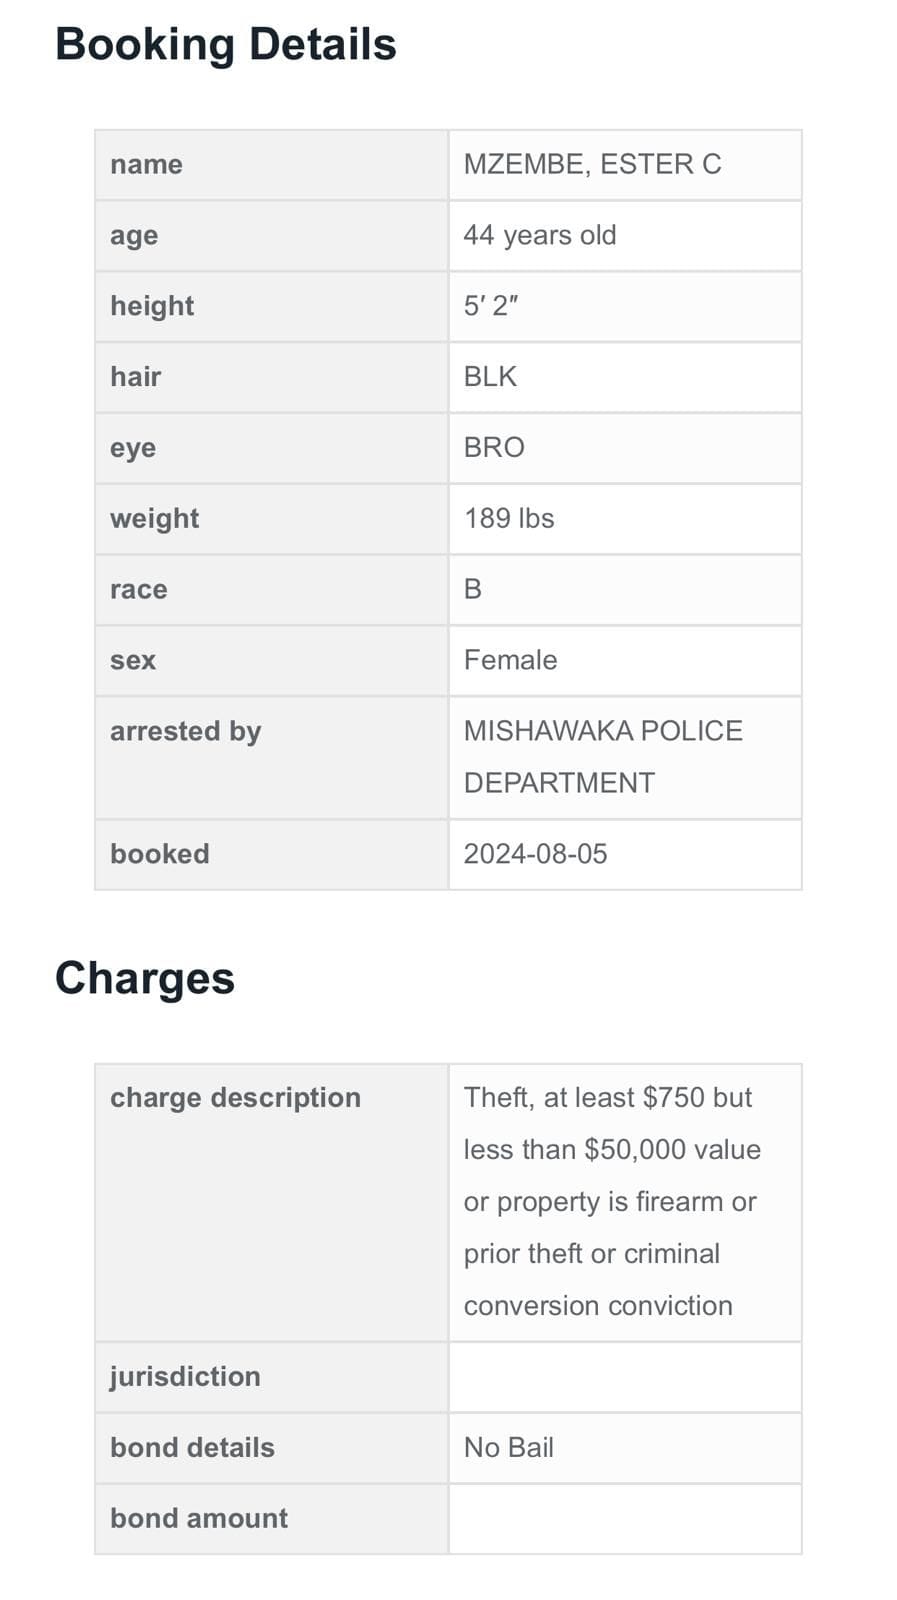Click the booked date 2024-08-05
897x1600 pixels.
535,854
